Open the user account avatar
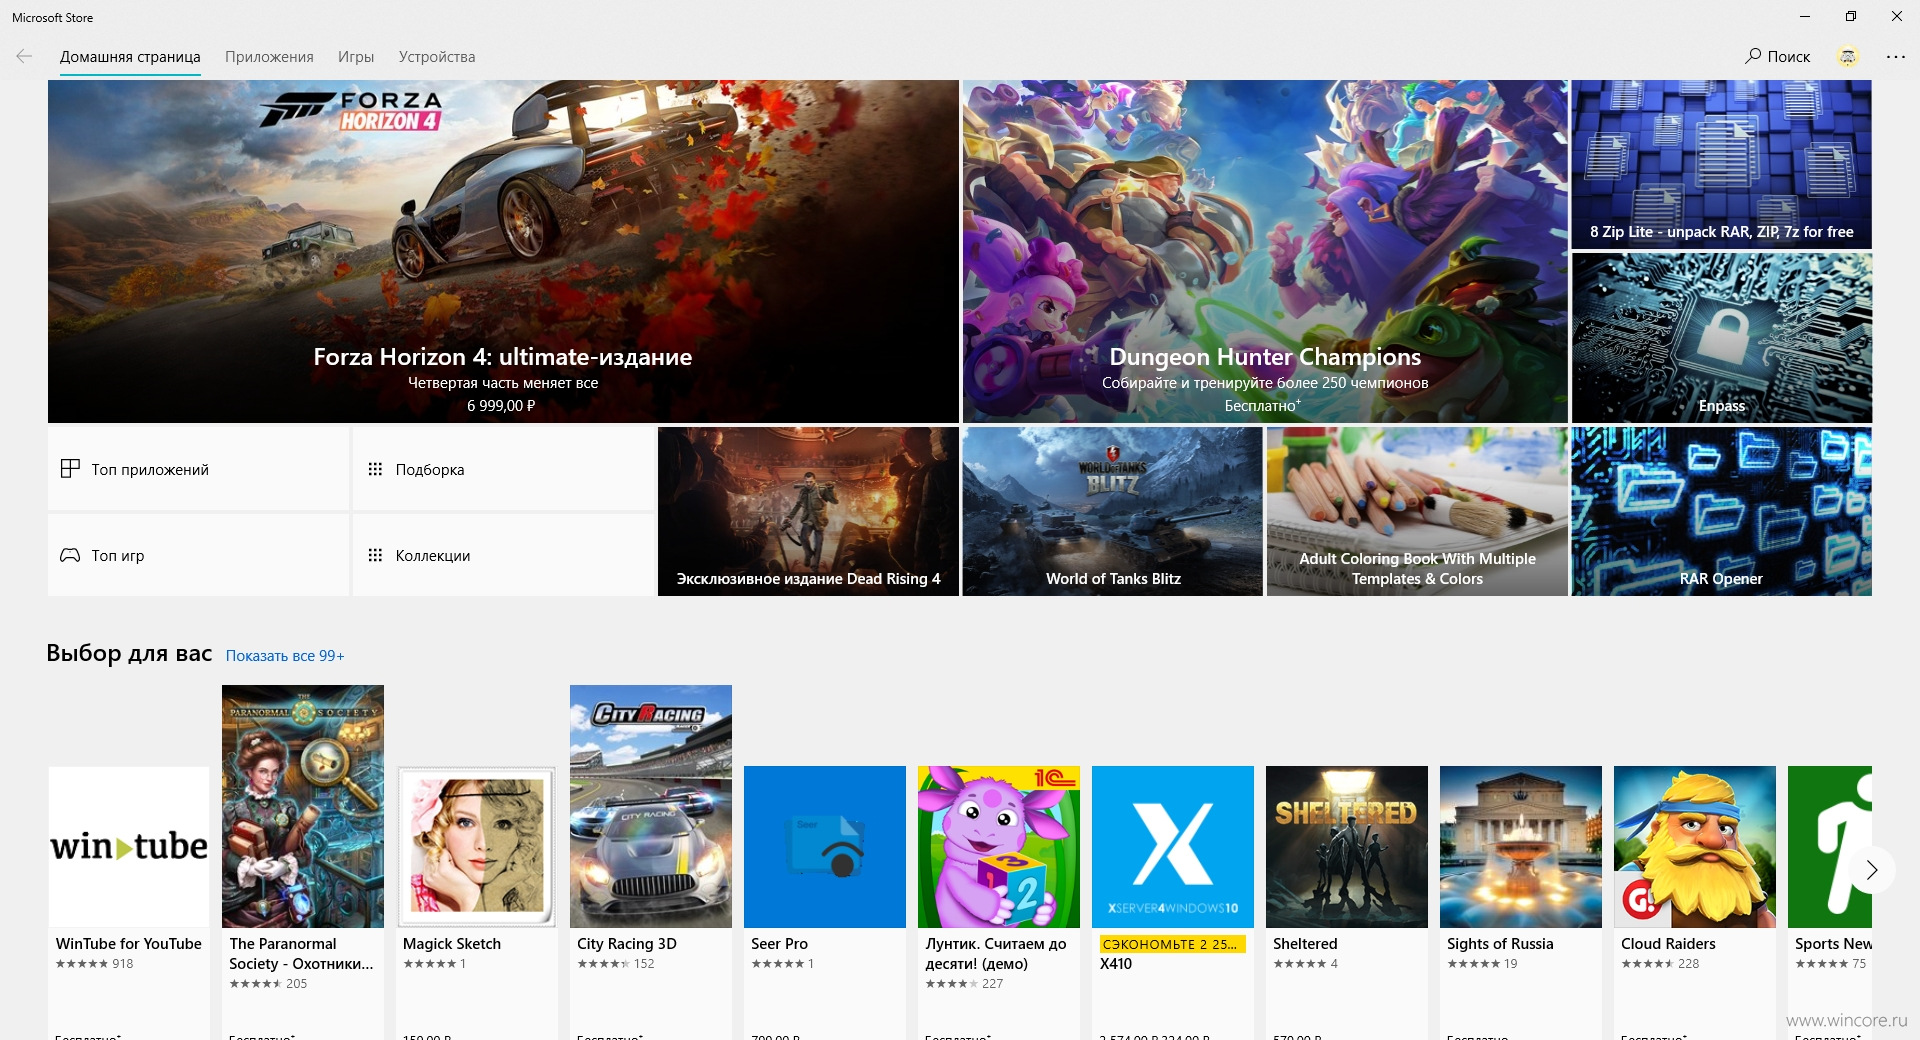This screenshot has width=1920, height=1040. (1848, 57)
